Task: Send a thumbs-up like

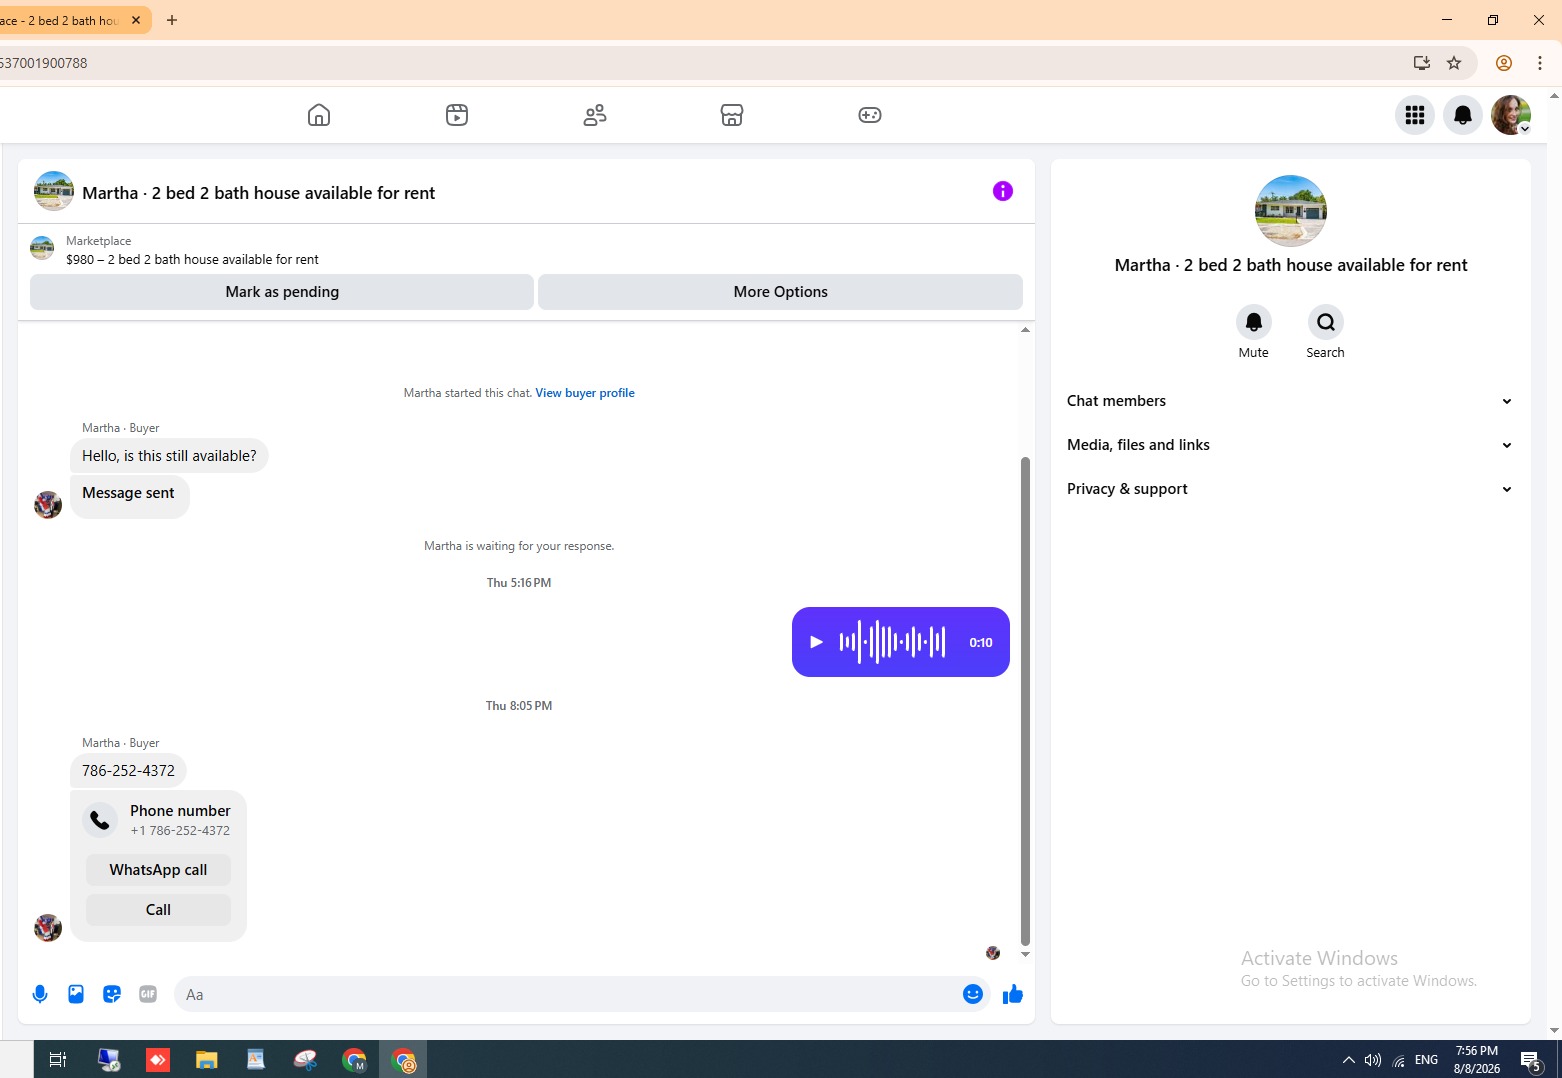Action: [x=1013, y=994]
